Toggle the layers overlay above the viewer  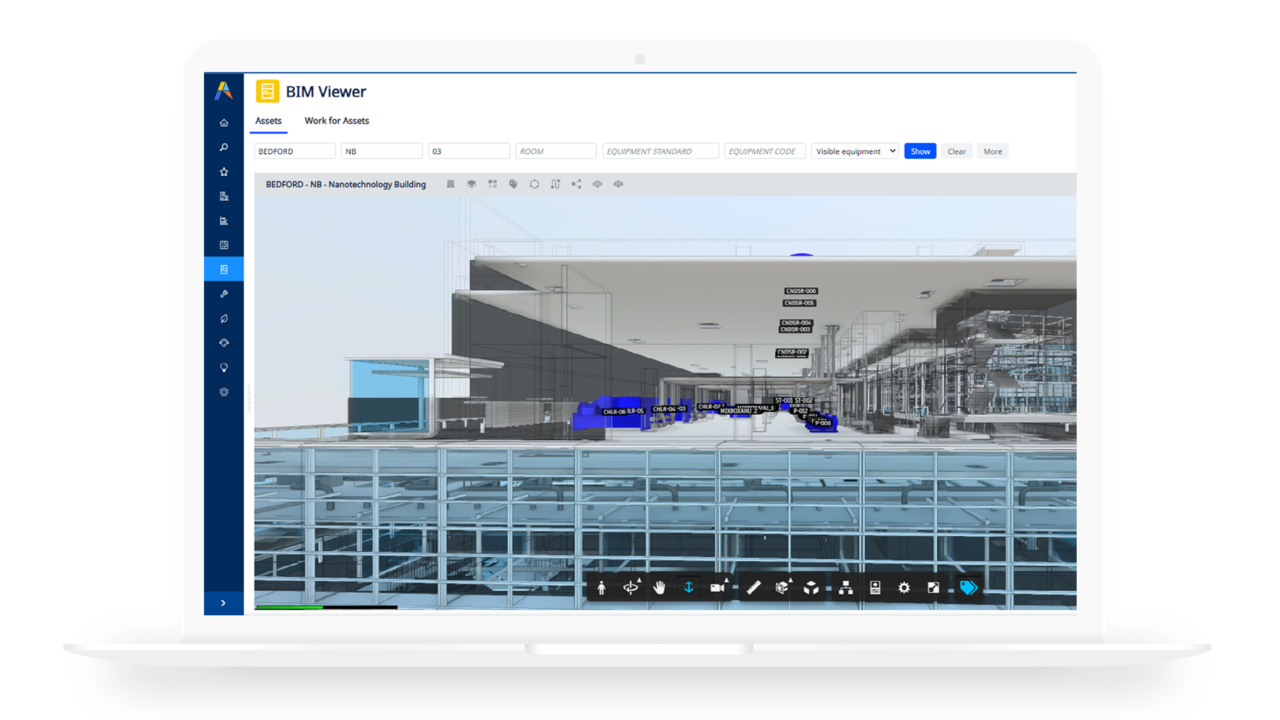[x=471, y=184]
